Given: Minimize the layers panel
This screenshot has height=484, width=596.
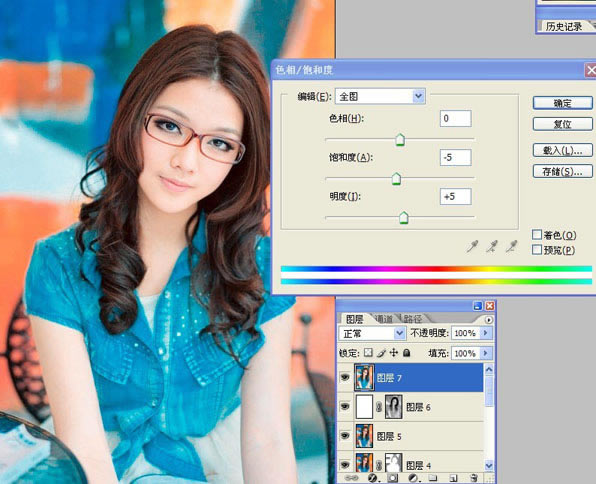Looking at the screenshot, I should coord(477,306).
